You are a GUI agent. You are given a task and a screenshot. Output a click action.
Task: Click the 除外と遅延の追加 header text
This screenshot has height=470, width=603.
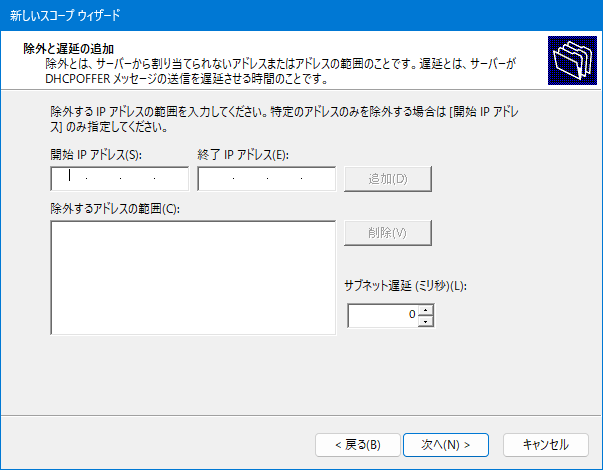[68, 49]
